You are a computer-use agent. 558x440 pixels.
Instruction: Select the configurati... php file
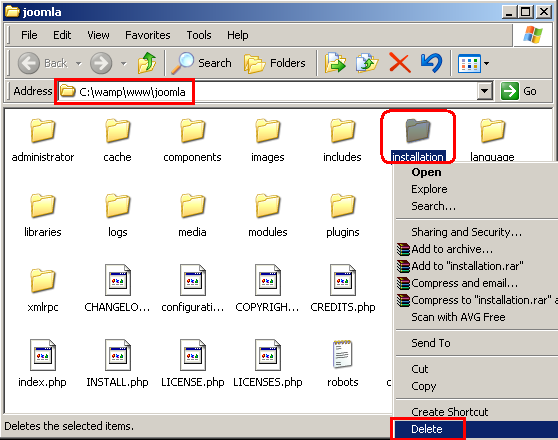pyautogui.click(x=193, y=289)
